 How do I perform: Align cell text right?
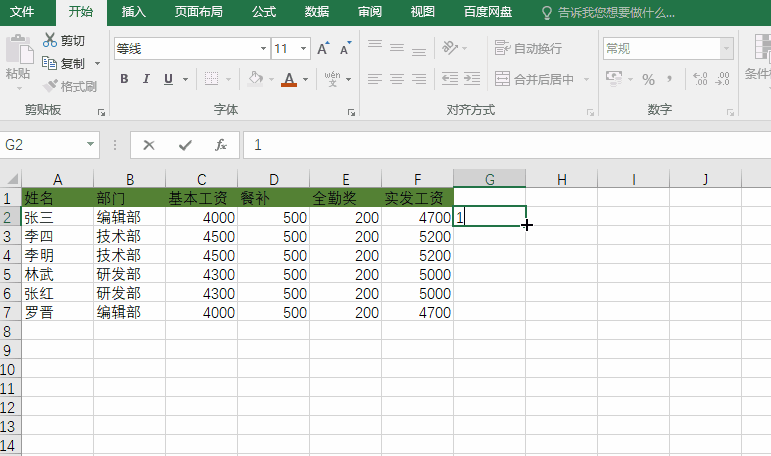[x=419, y=79]
